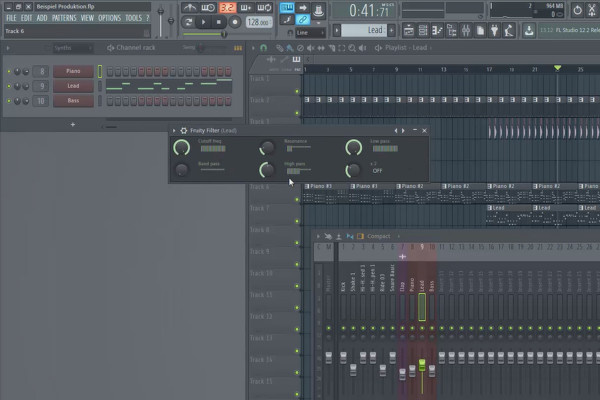Open the plugin picker plug icon
This screenshot has height=400, width=600.
click(x=495, y=31)
